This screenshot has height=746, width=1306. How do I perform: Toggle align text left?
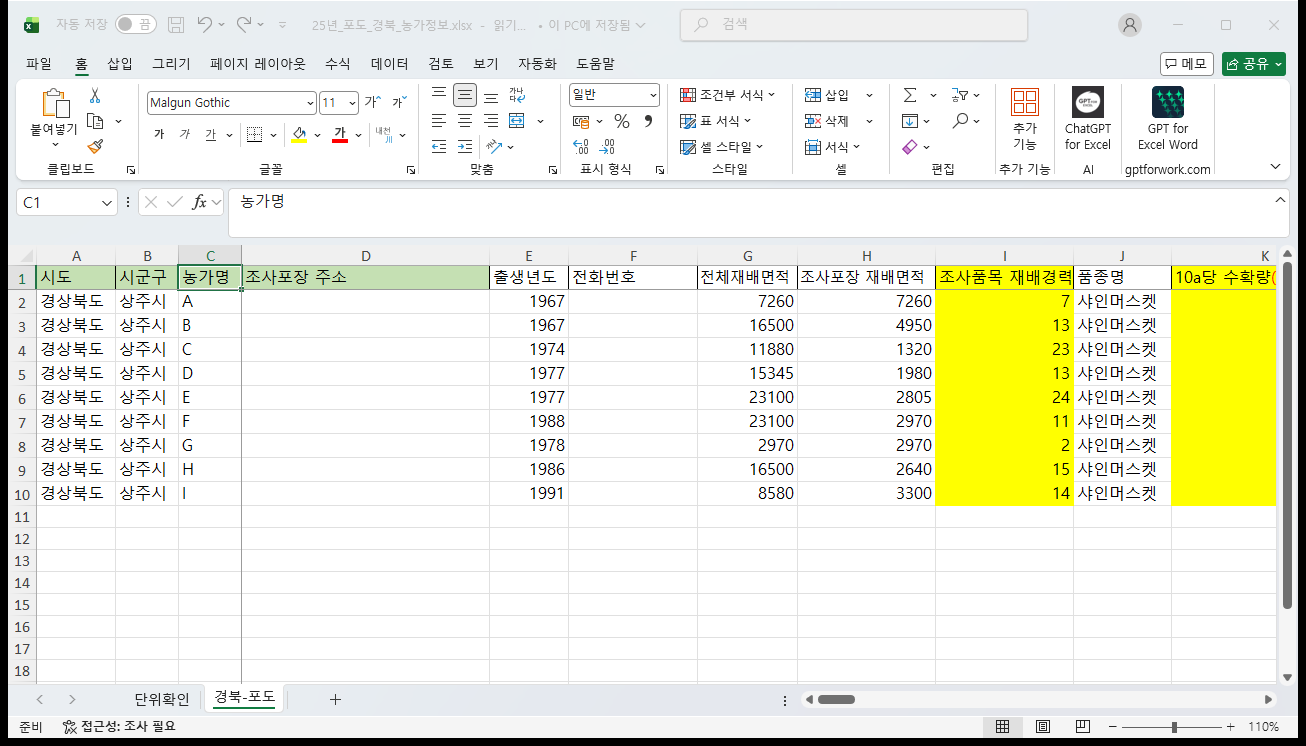439,121
